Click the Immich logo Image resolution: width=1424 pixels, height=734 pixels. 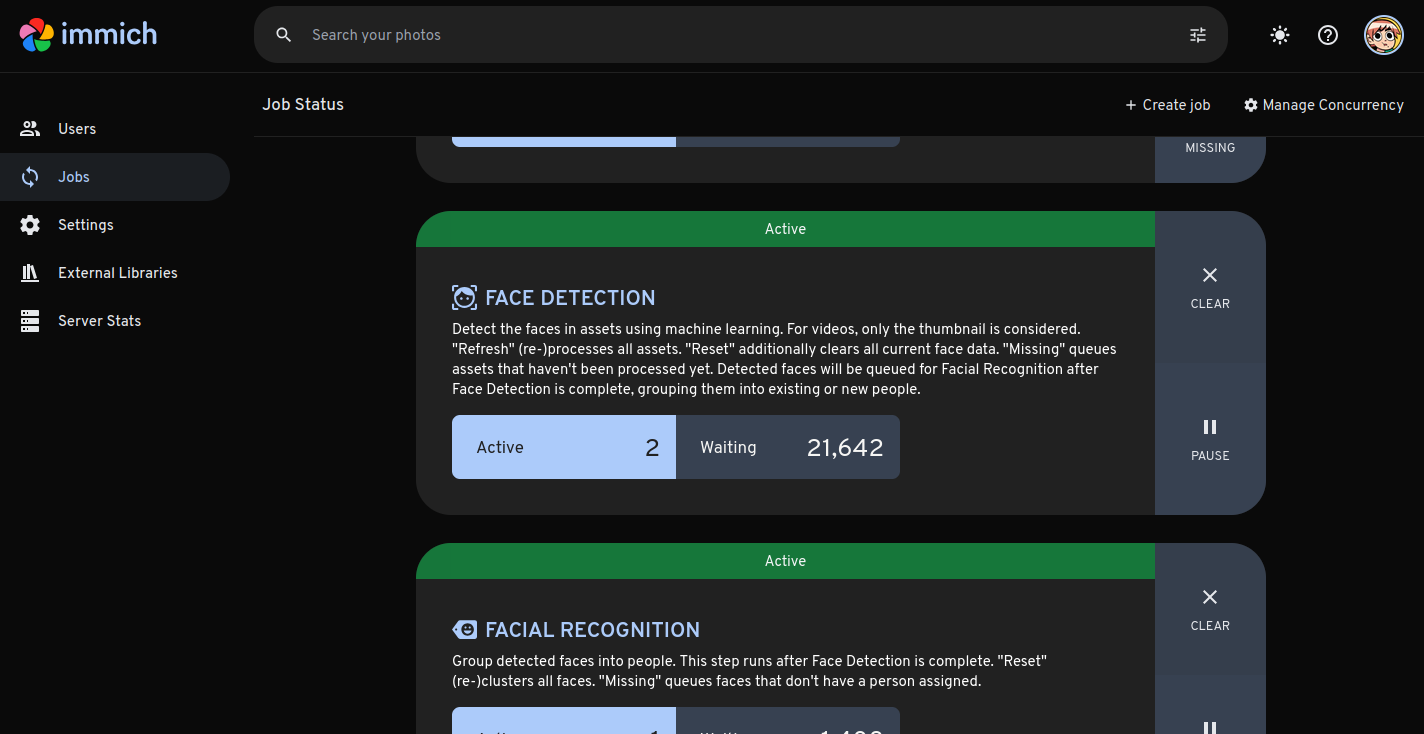tap(88, 34)
